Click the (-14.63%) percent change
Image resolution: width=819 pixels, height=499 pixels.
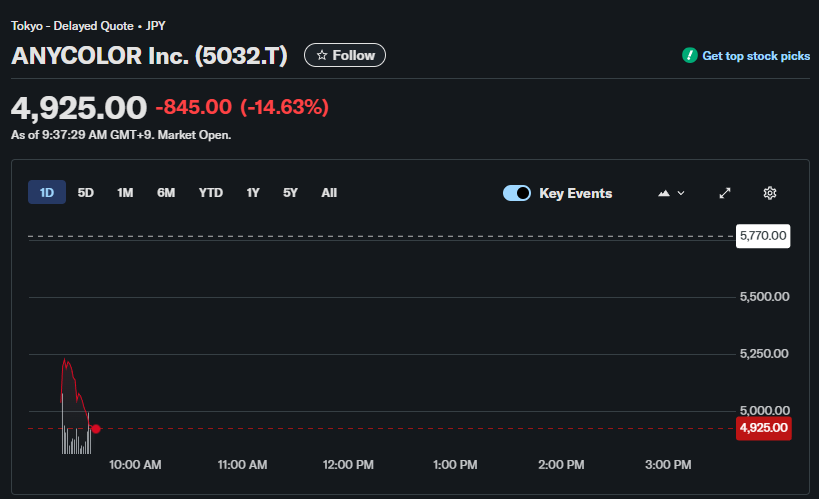point(284,107)
